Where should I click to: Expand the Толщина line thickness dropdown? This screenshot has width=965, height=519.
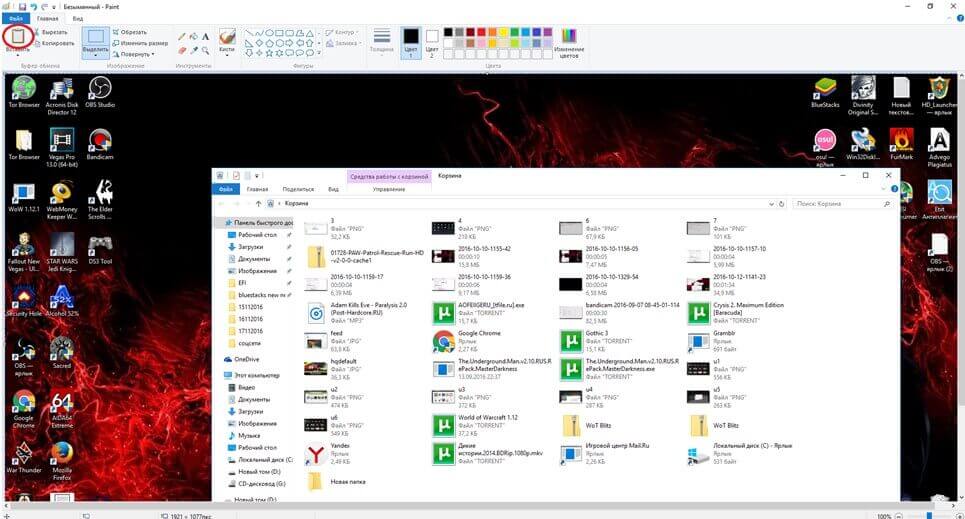pyautogui.click(x=381, y=40)
